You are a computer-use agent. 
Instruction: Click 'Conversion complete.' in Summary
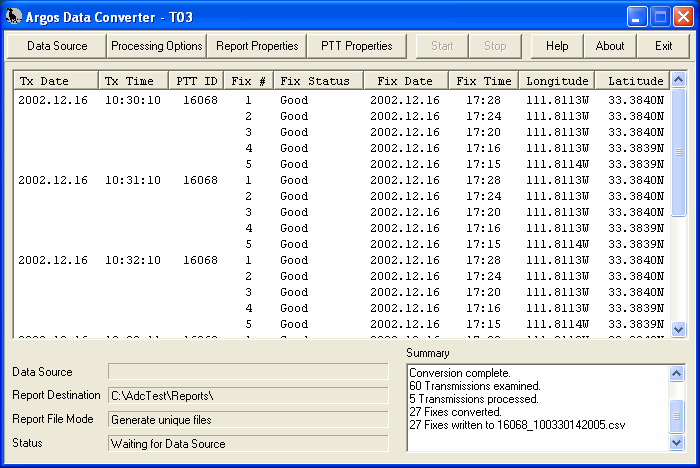click(460, 373)
